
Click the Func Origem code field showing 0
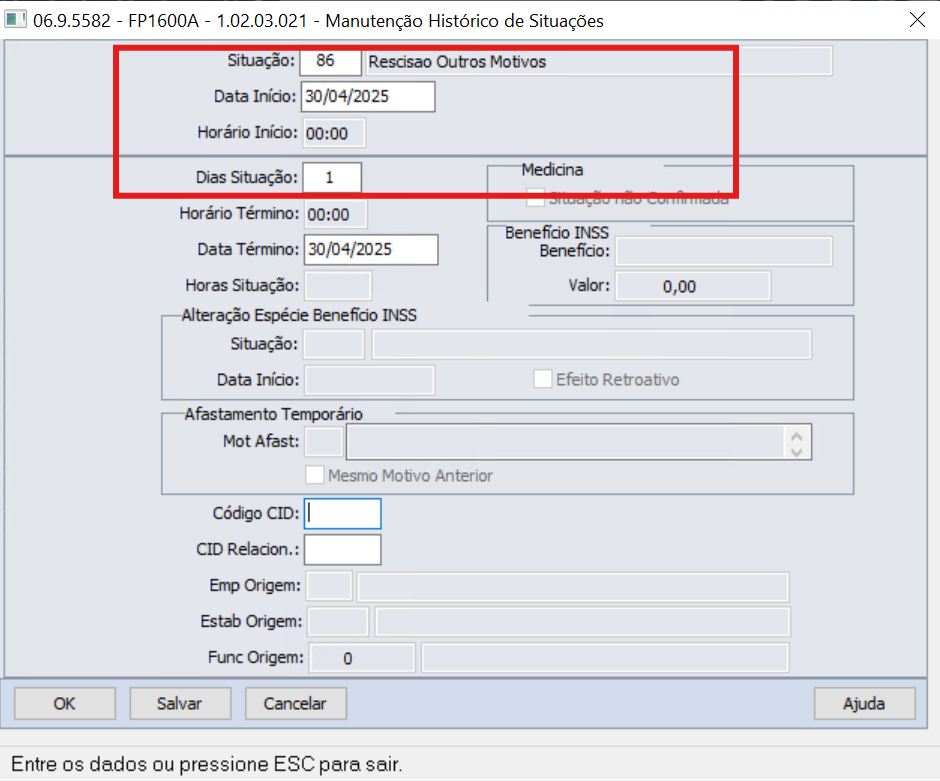coord(361,658)
